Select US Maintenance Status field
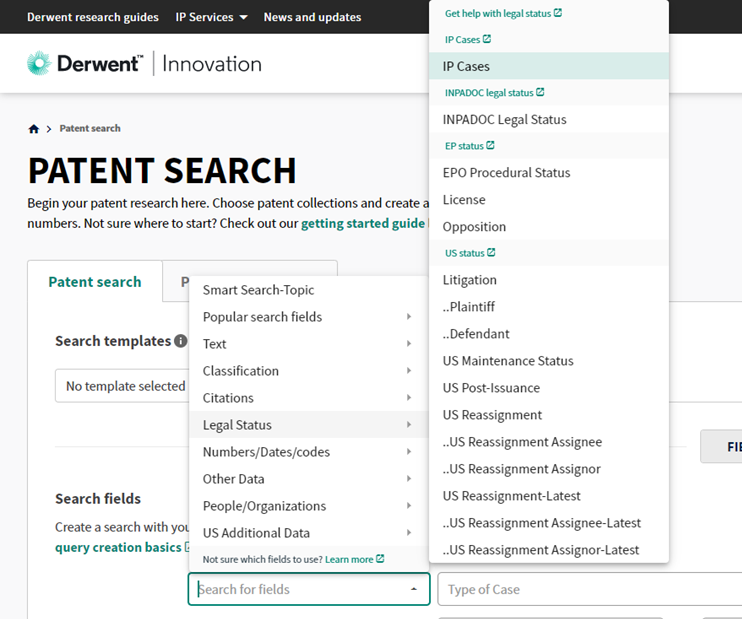 tap(549, 361)
